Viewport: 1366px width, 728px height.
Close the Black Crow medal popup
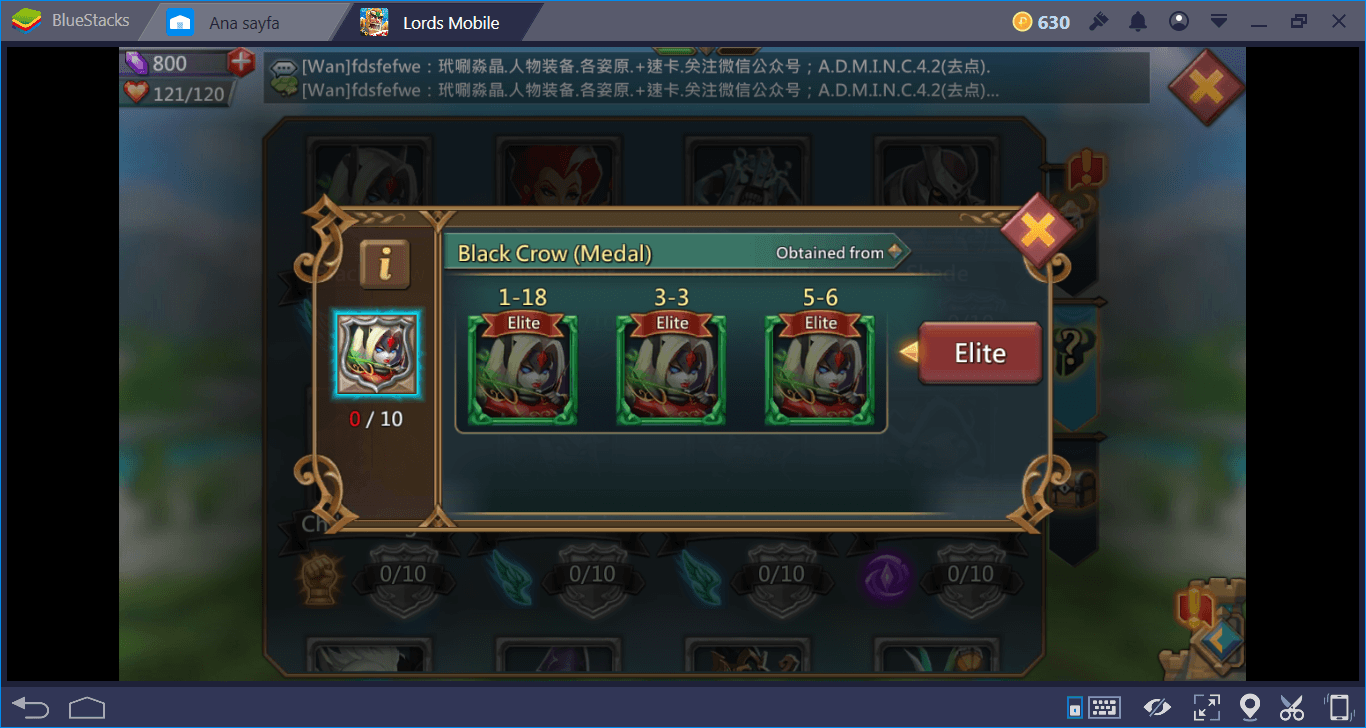click(x=1037, y=231)
